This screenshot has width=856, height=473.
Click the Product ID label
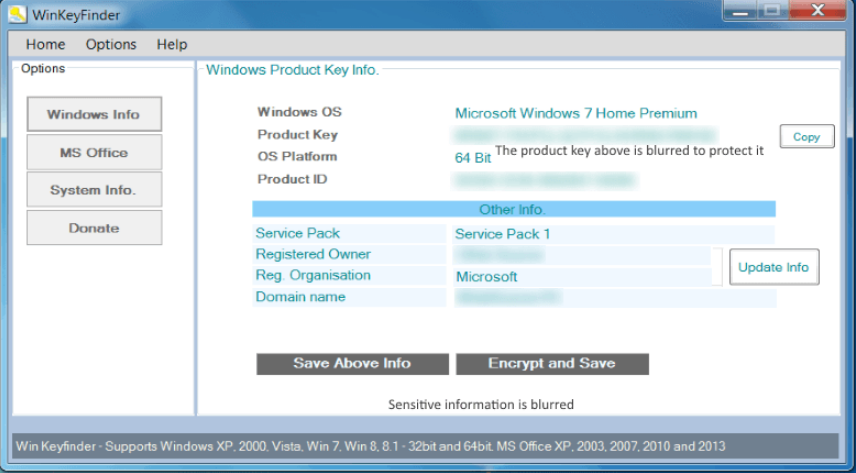pyautogui.click(x=292, y=179)
